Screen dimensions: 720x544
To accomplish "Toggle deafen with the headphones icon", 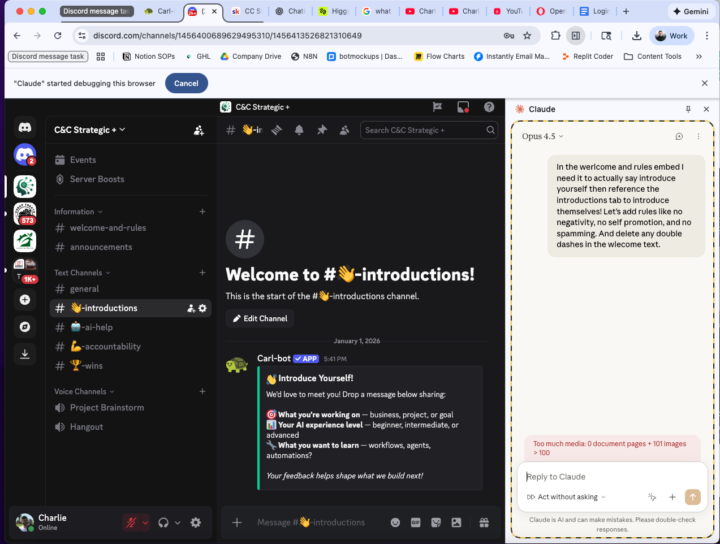I will pyautogui.click(x=164, y=522).
